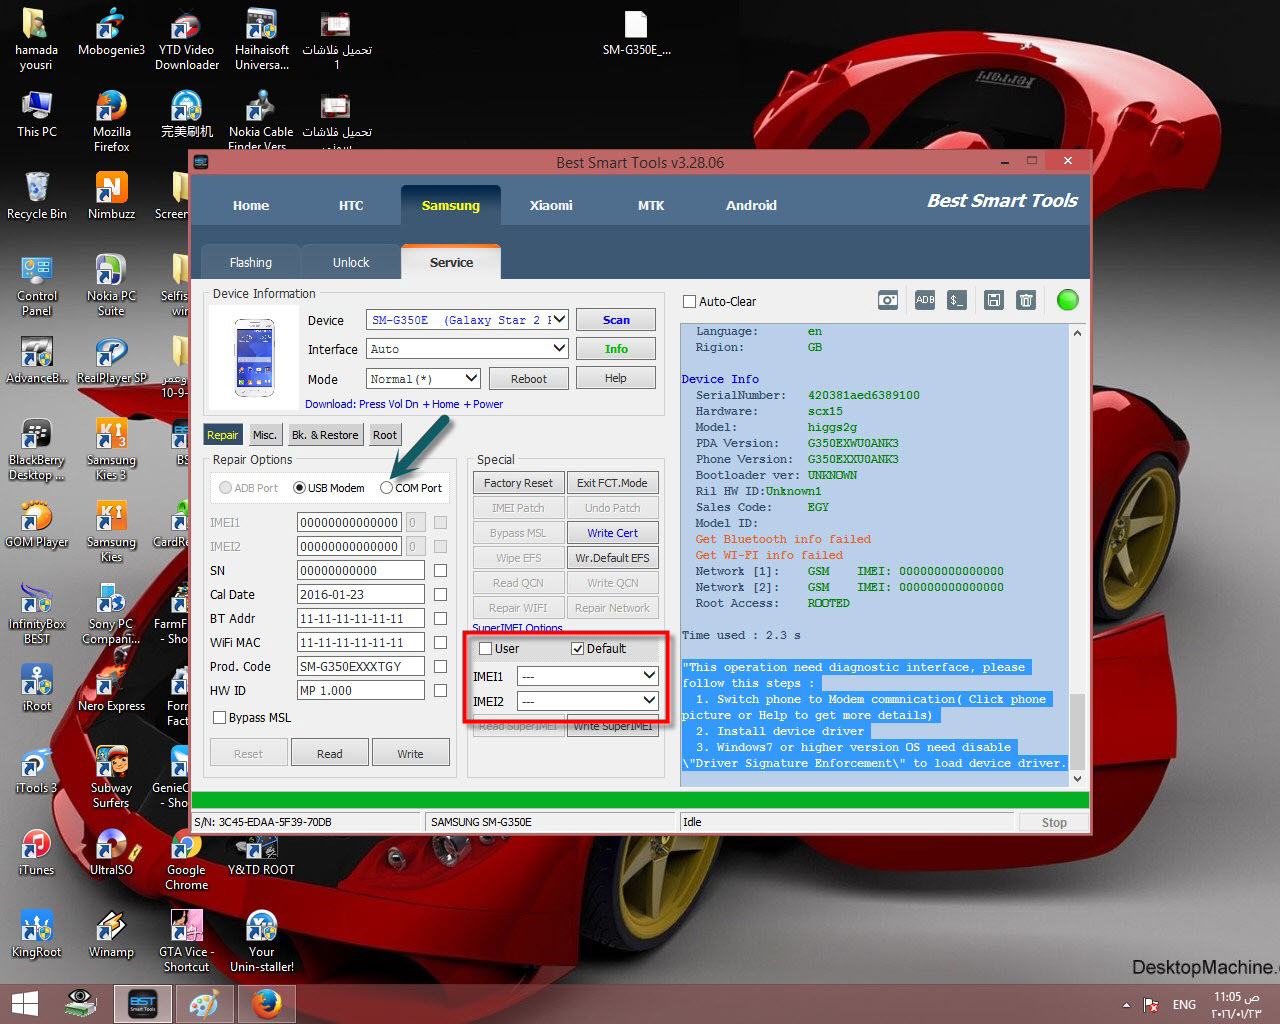Enable the Bypass MSL checkbox

219,717
